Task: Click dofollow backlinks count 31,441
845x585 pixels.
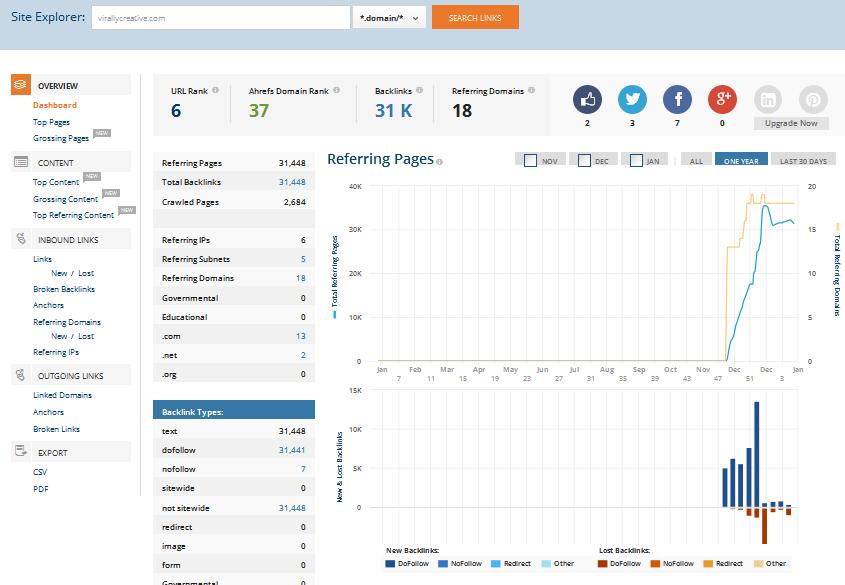Action: 292,450
